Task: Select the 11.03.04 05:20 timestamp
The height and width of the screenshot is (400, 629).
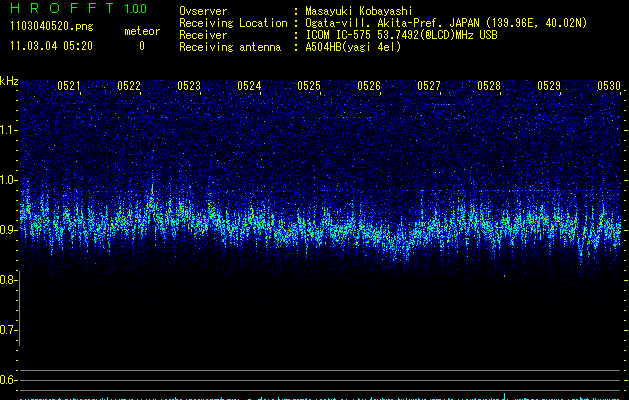Action: tap(51, 46)
